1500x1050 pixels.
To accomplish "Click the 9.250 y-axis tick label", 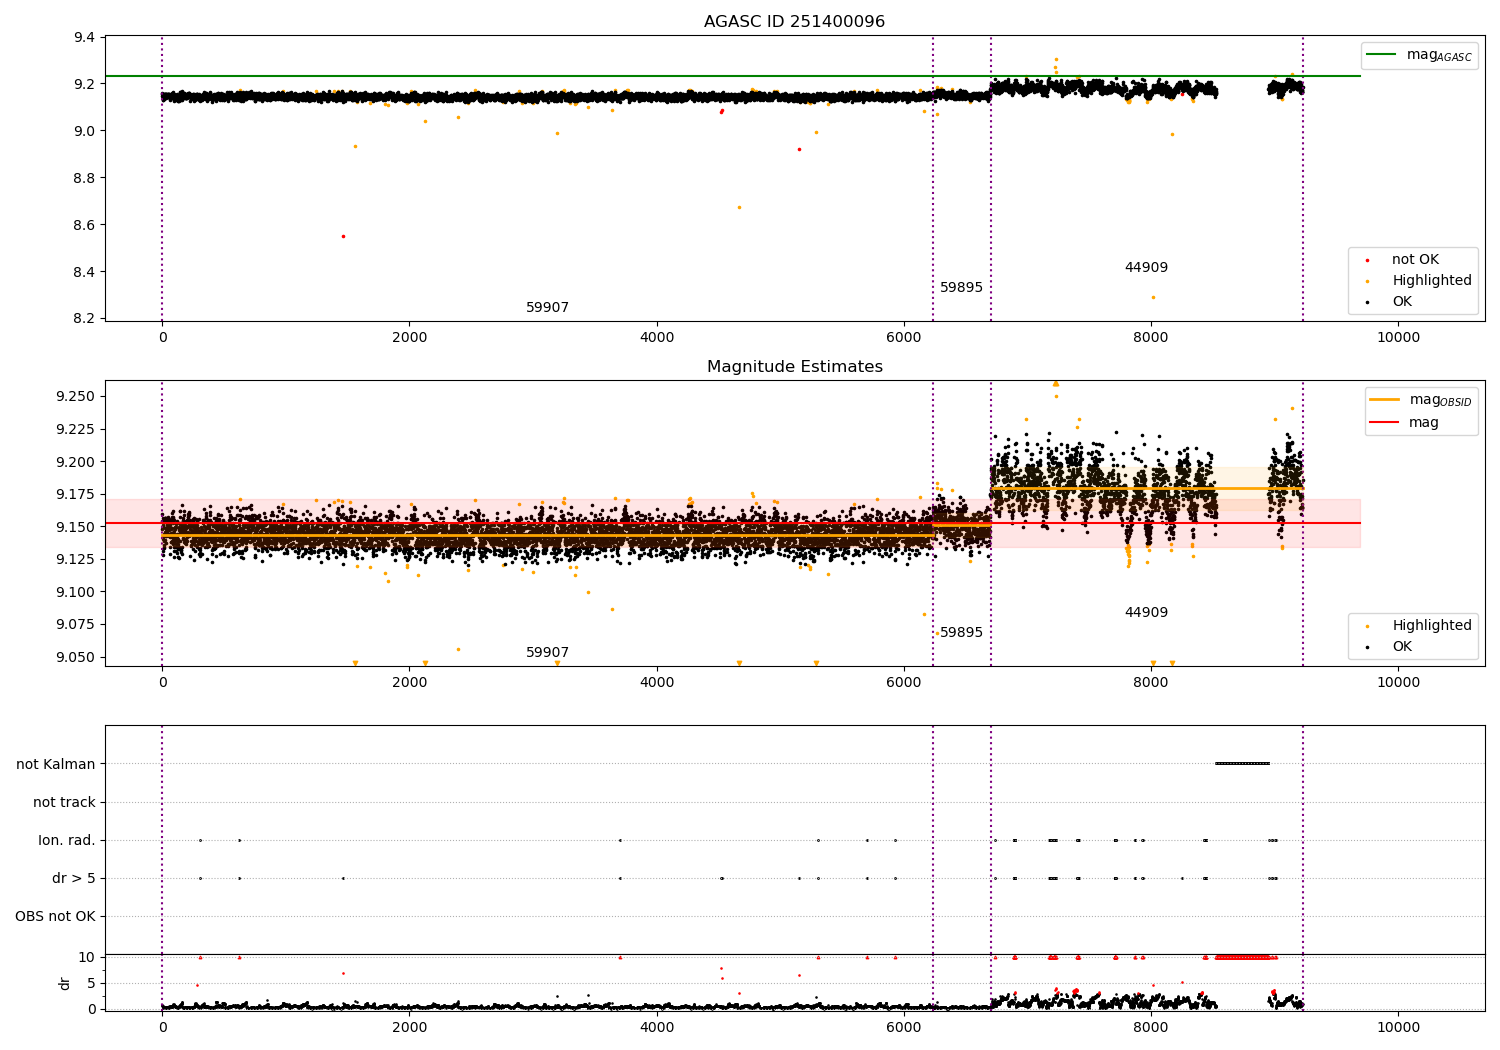I will pos(76,396).
